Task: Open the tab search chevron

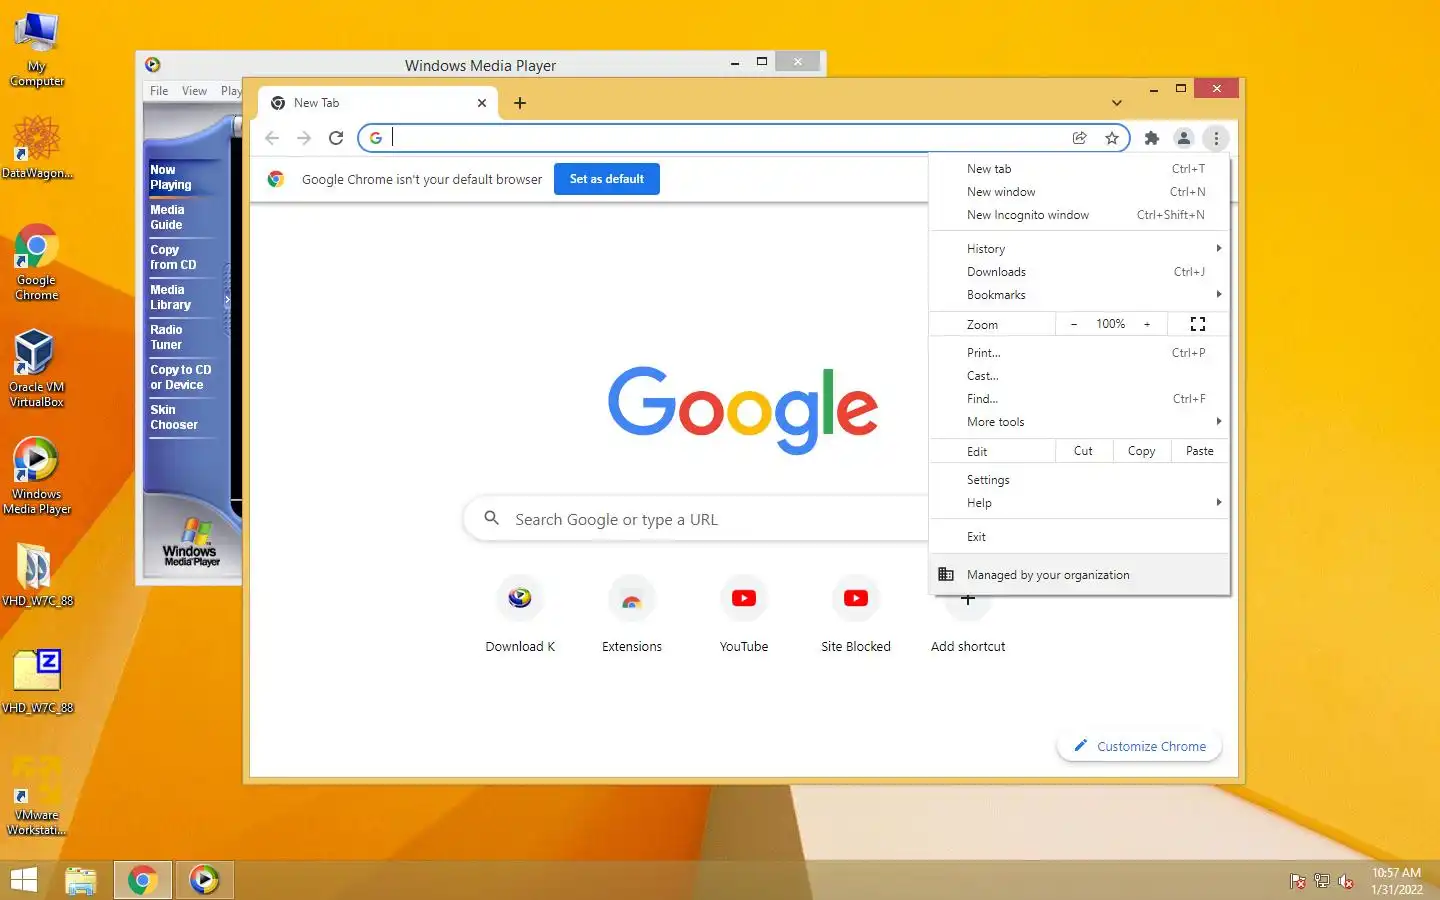Action: [x=1116, y=103]
